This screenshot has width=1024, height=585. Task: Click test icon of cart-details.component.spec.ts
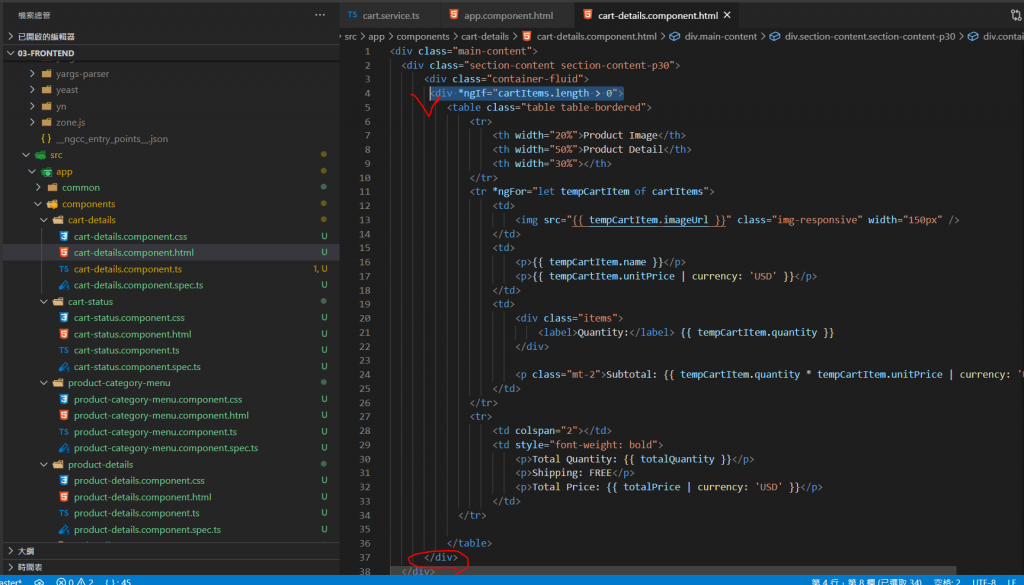coord(63,285)
